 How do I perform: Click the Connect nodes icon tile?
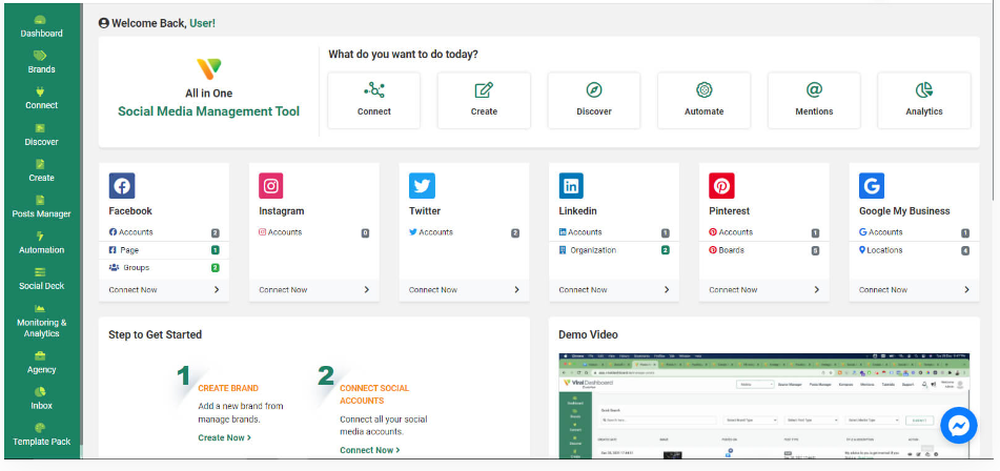[374, 101]
